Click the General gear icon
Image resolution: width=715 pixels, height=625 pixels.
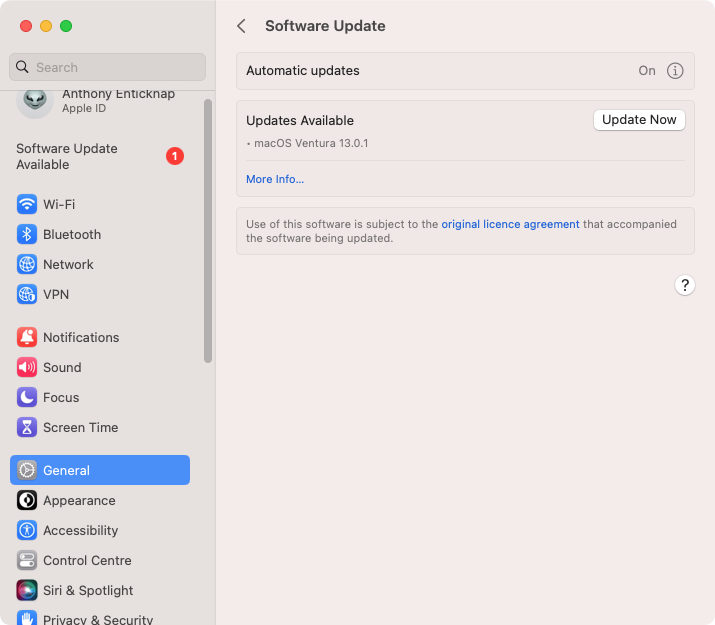tap(27, 470)
